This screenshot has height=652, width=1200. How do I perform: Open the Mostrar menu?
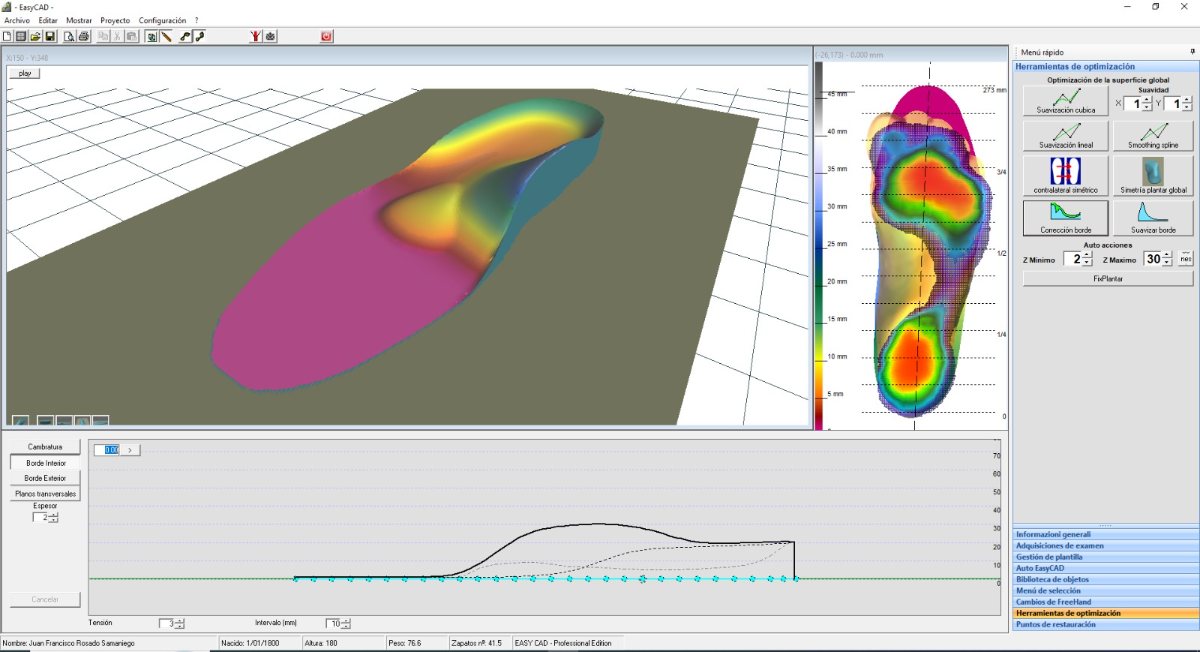79,20
